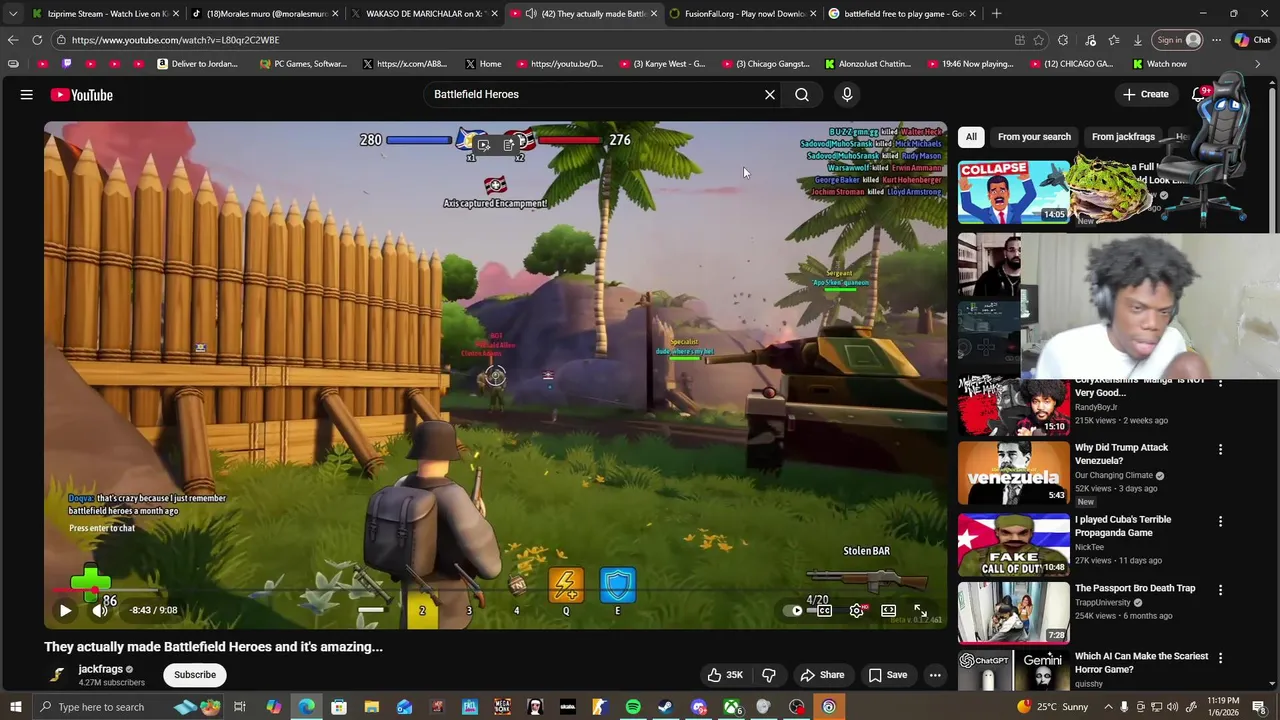Open options for Trump Venezuela video
Viewport: 1280px width, 720px height.
(1220, 450)
